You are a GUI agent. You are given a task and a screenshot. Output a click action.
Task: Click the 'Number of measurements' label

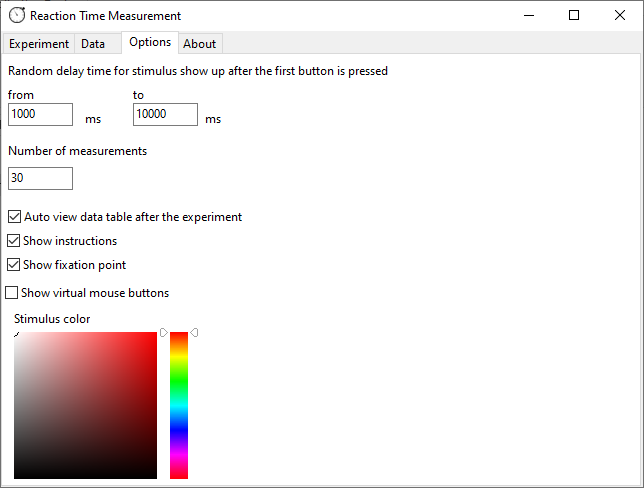[x=78, y=151]
